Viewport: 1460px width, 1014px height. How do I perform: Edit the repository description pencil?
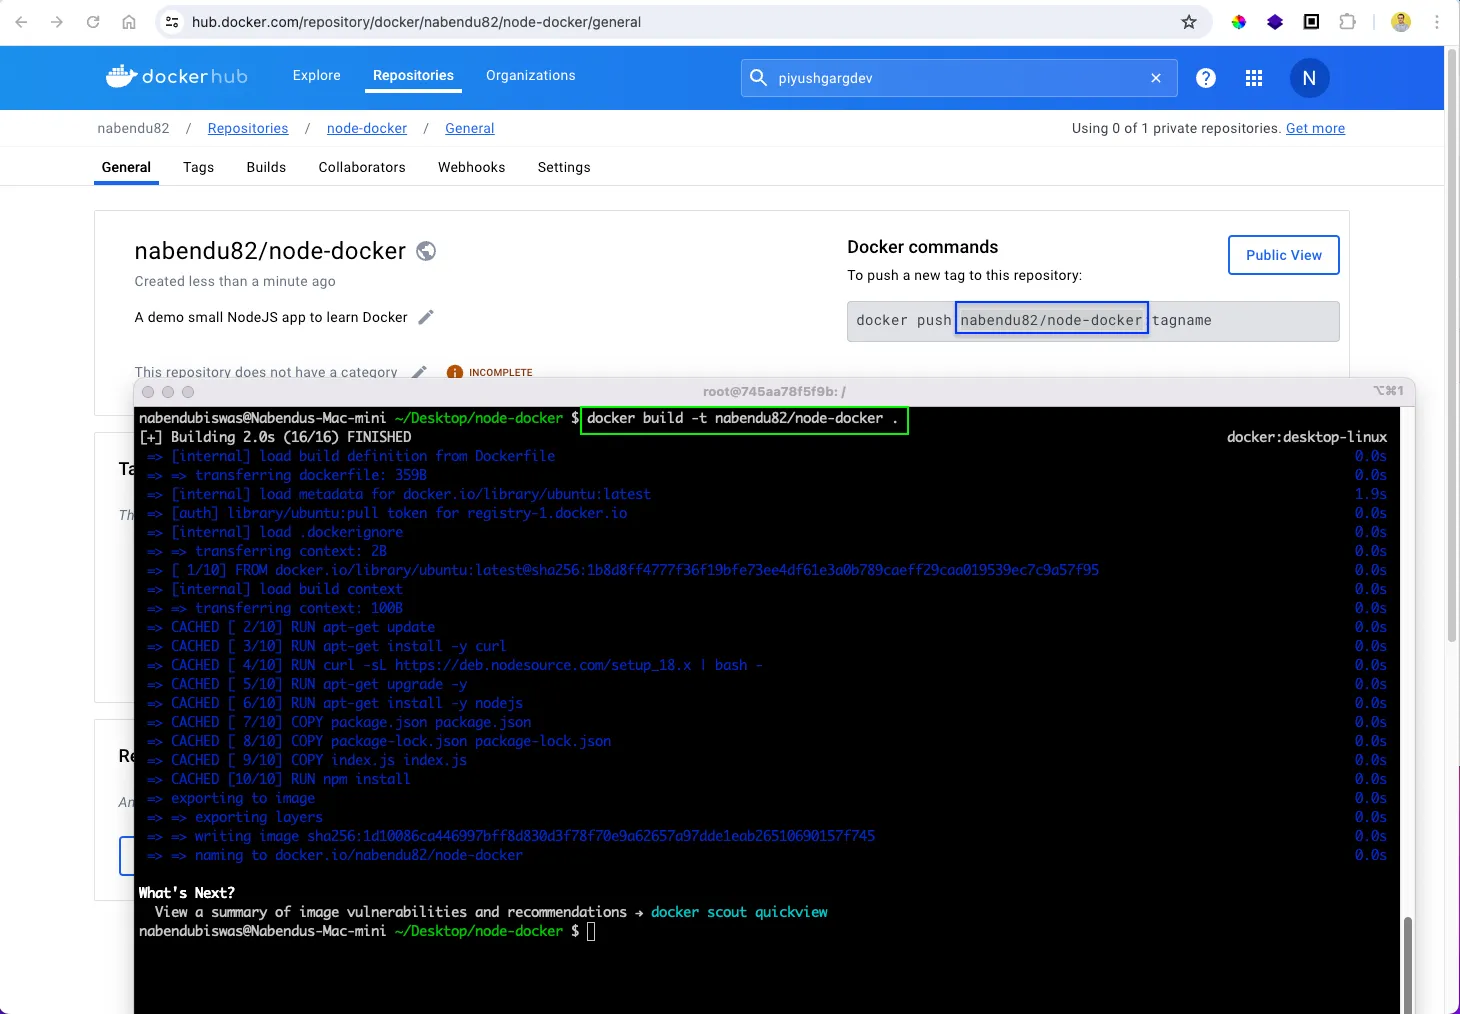[x=426, y=317]
